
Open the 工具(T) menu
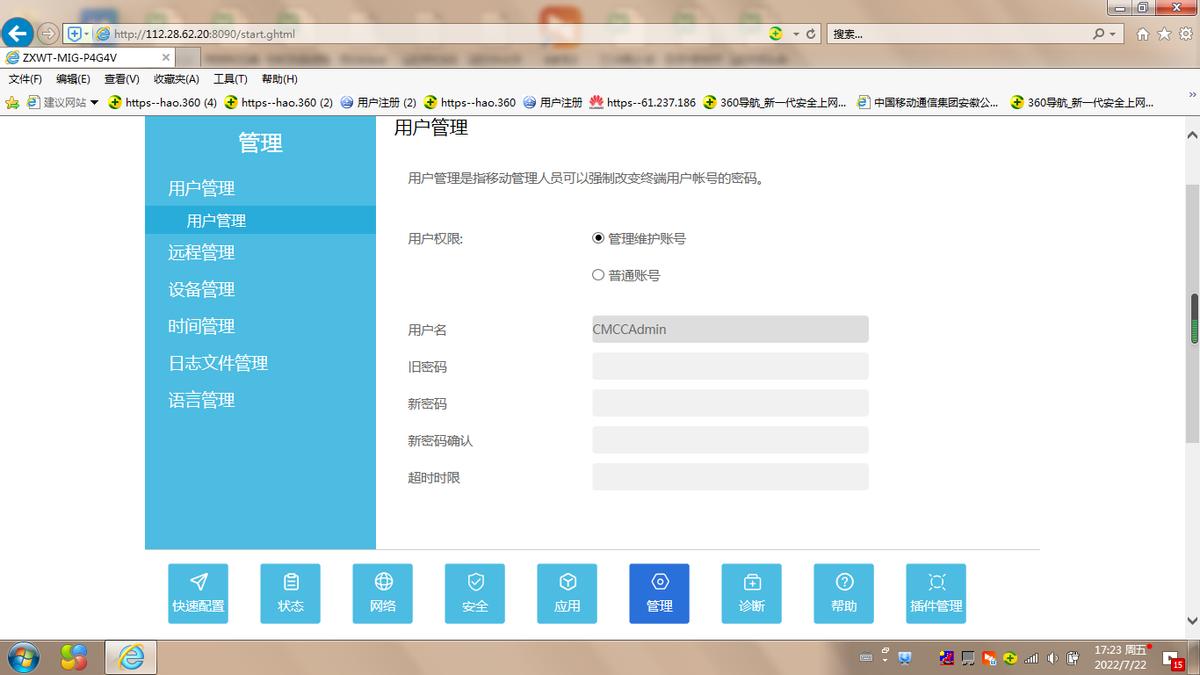(228, 79)
